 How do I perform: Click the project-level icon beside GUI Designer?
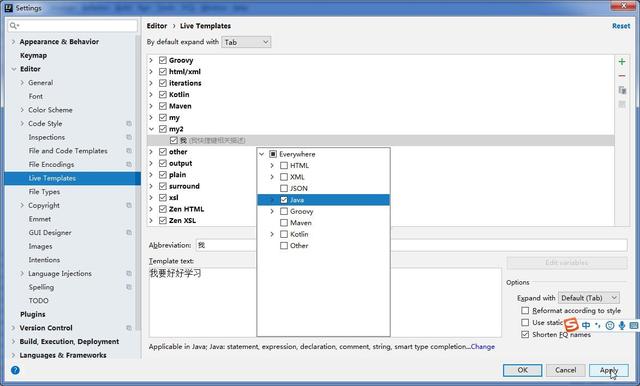129,233
